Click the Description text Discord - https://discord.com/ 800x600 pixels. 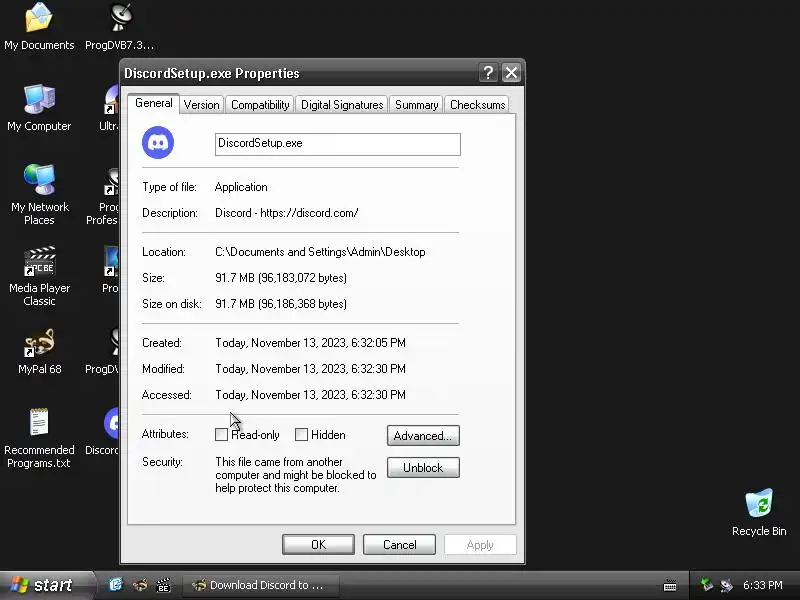click(287, 213)
